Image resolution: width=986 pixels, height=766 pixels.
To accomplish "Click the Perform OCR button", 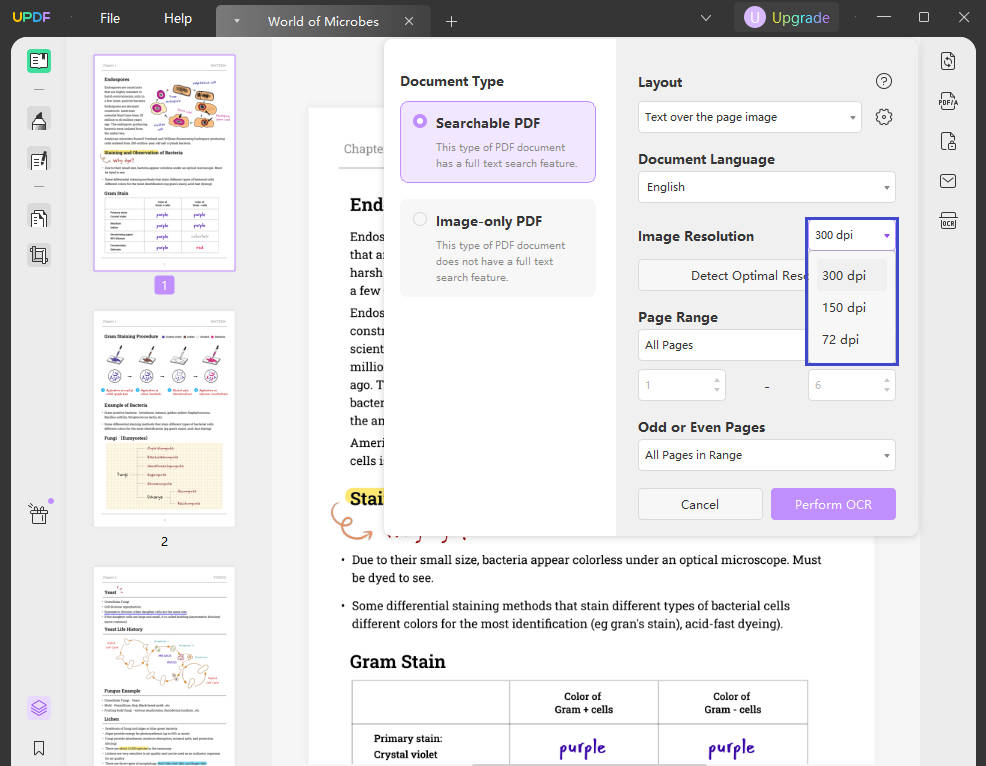I will coord(833,504).
